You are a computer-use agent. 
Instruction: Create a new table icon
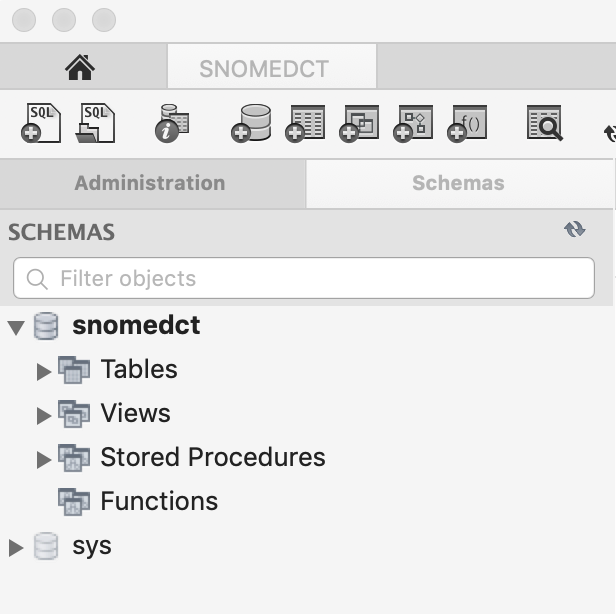[x=305, y=123]
